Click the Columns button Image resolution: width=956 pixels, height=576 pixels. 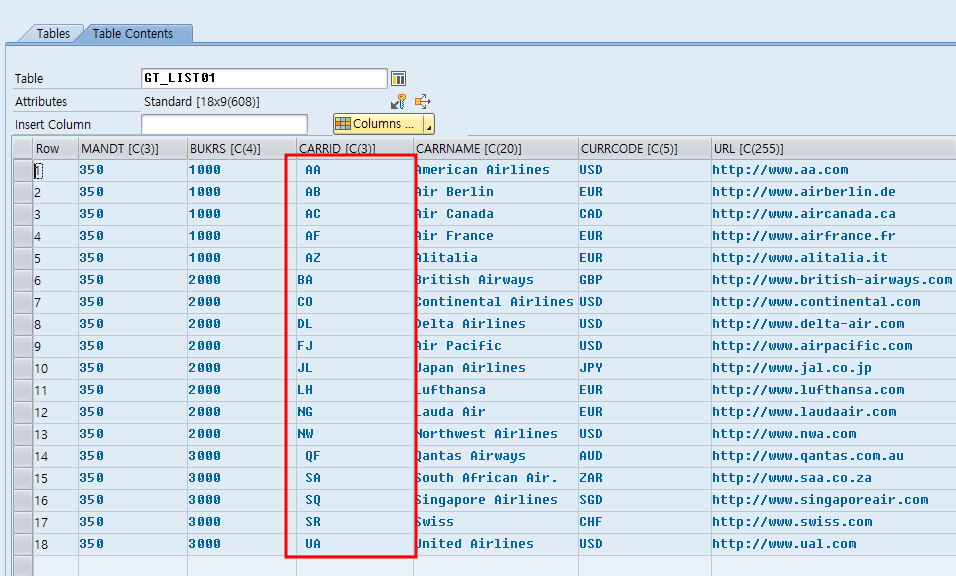pyautogui.click(x=379, y=124)
